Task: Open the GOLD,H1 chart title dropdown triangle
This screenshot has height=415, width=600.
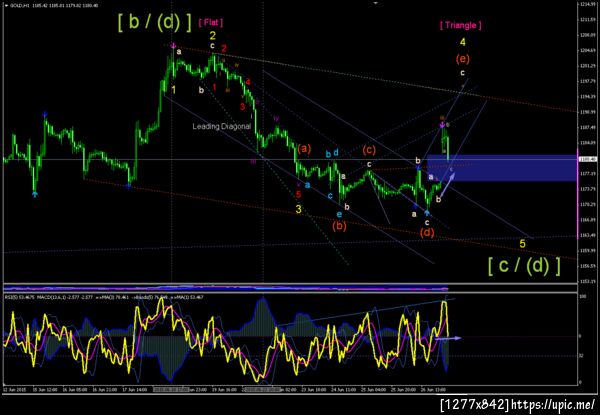Action: pos(6,5)
